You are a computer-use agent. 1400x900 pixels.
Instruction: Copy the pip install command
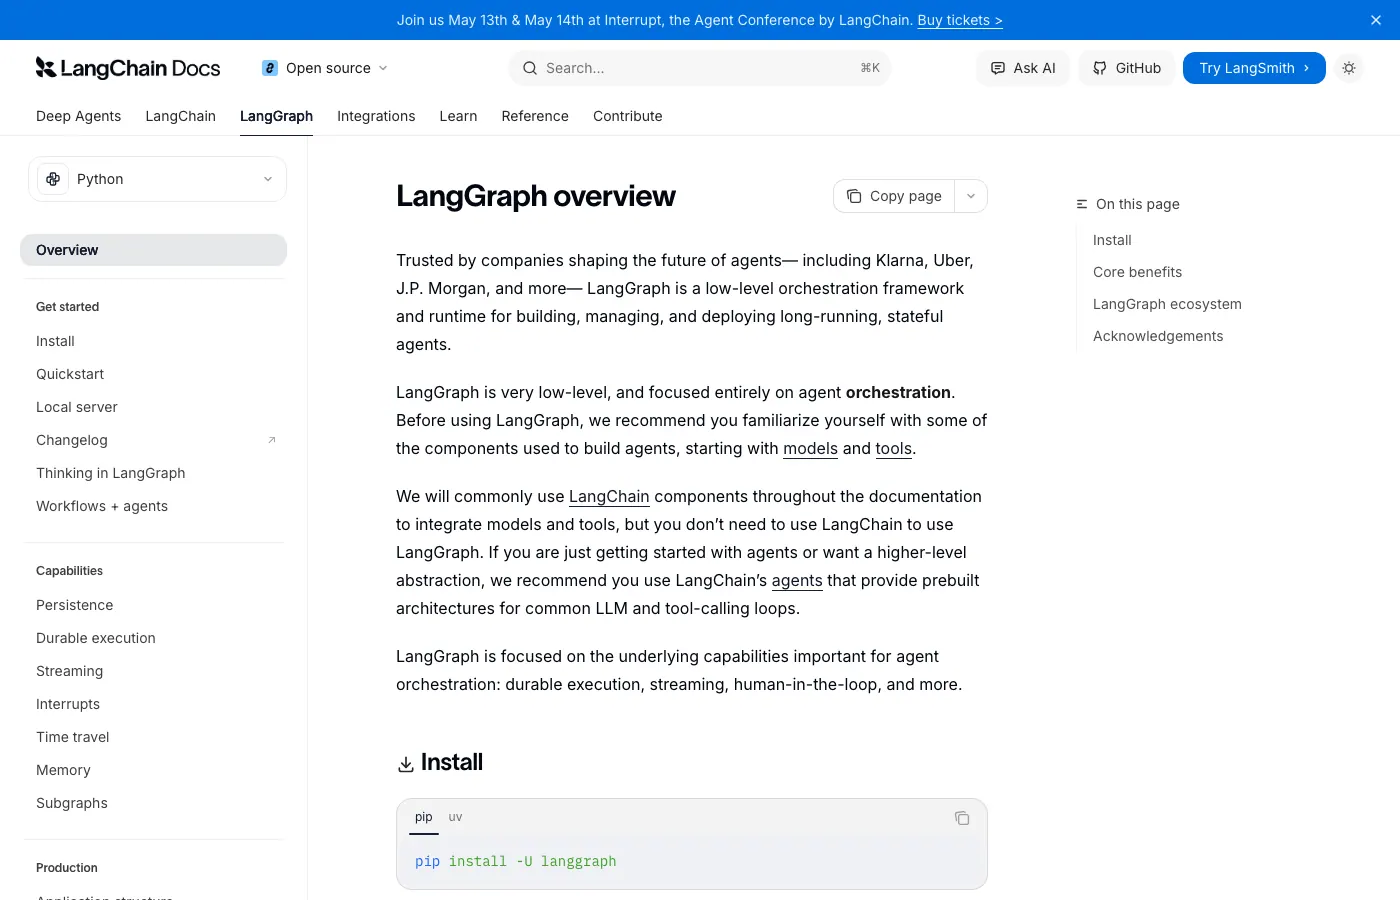pyautogui.click(x=962, y=818)
